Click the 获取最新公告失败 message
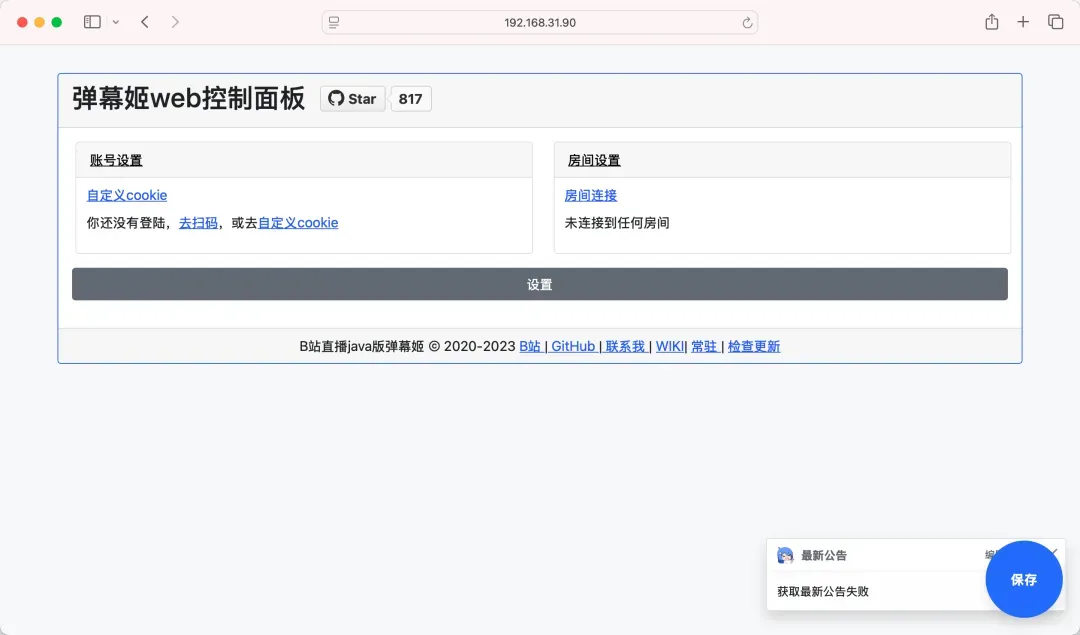This screenshot has width=1080, height=635. pos(823,592)
